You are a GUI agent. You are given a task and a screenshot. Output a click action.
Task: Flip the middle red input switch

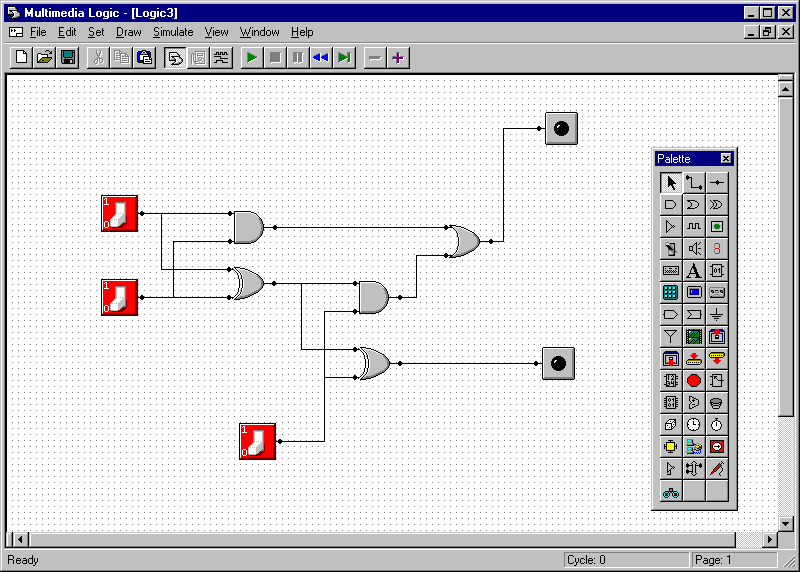coord(119,297)
